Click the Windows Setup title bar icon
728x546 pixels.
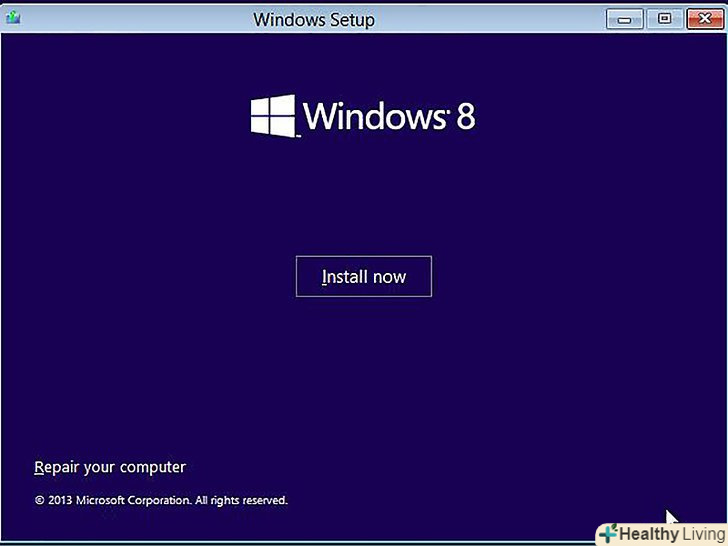[x=13, y=18]
